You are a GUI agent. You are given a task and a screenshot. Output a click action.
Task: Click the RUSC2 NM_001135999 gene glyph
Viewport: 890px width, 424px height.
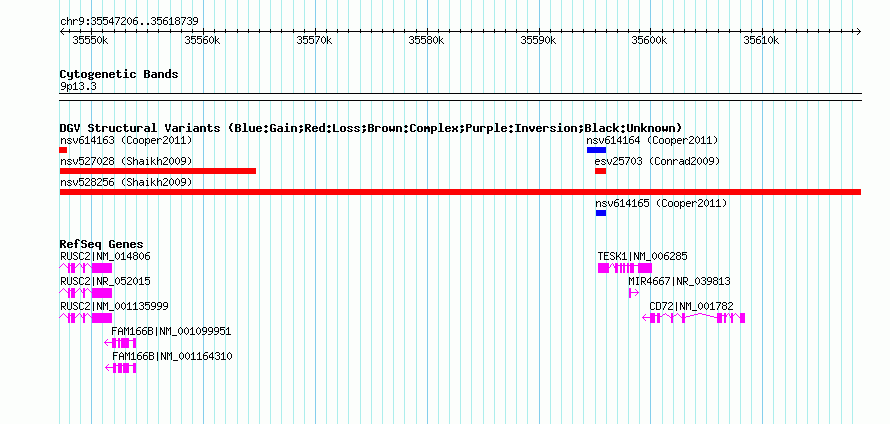pyautogui.click(x=86, y=318)
